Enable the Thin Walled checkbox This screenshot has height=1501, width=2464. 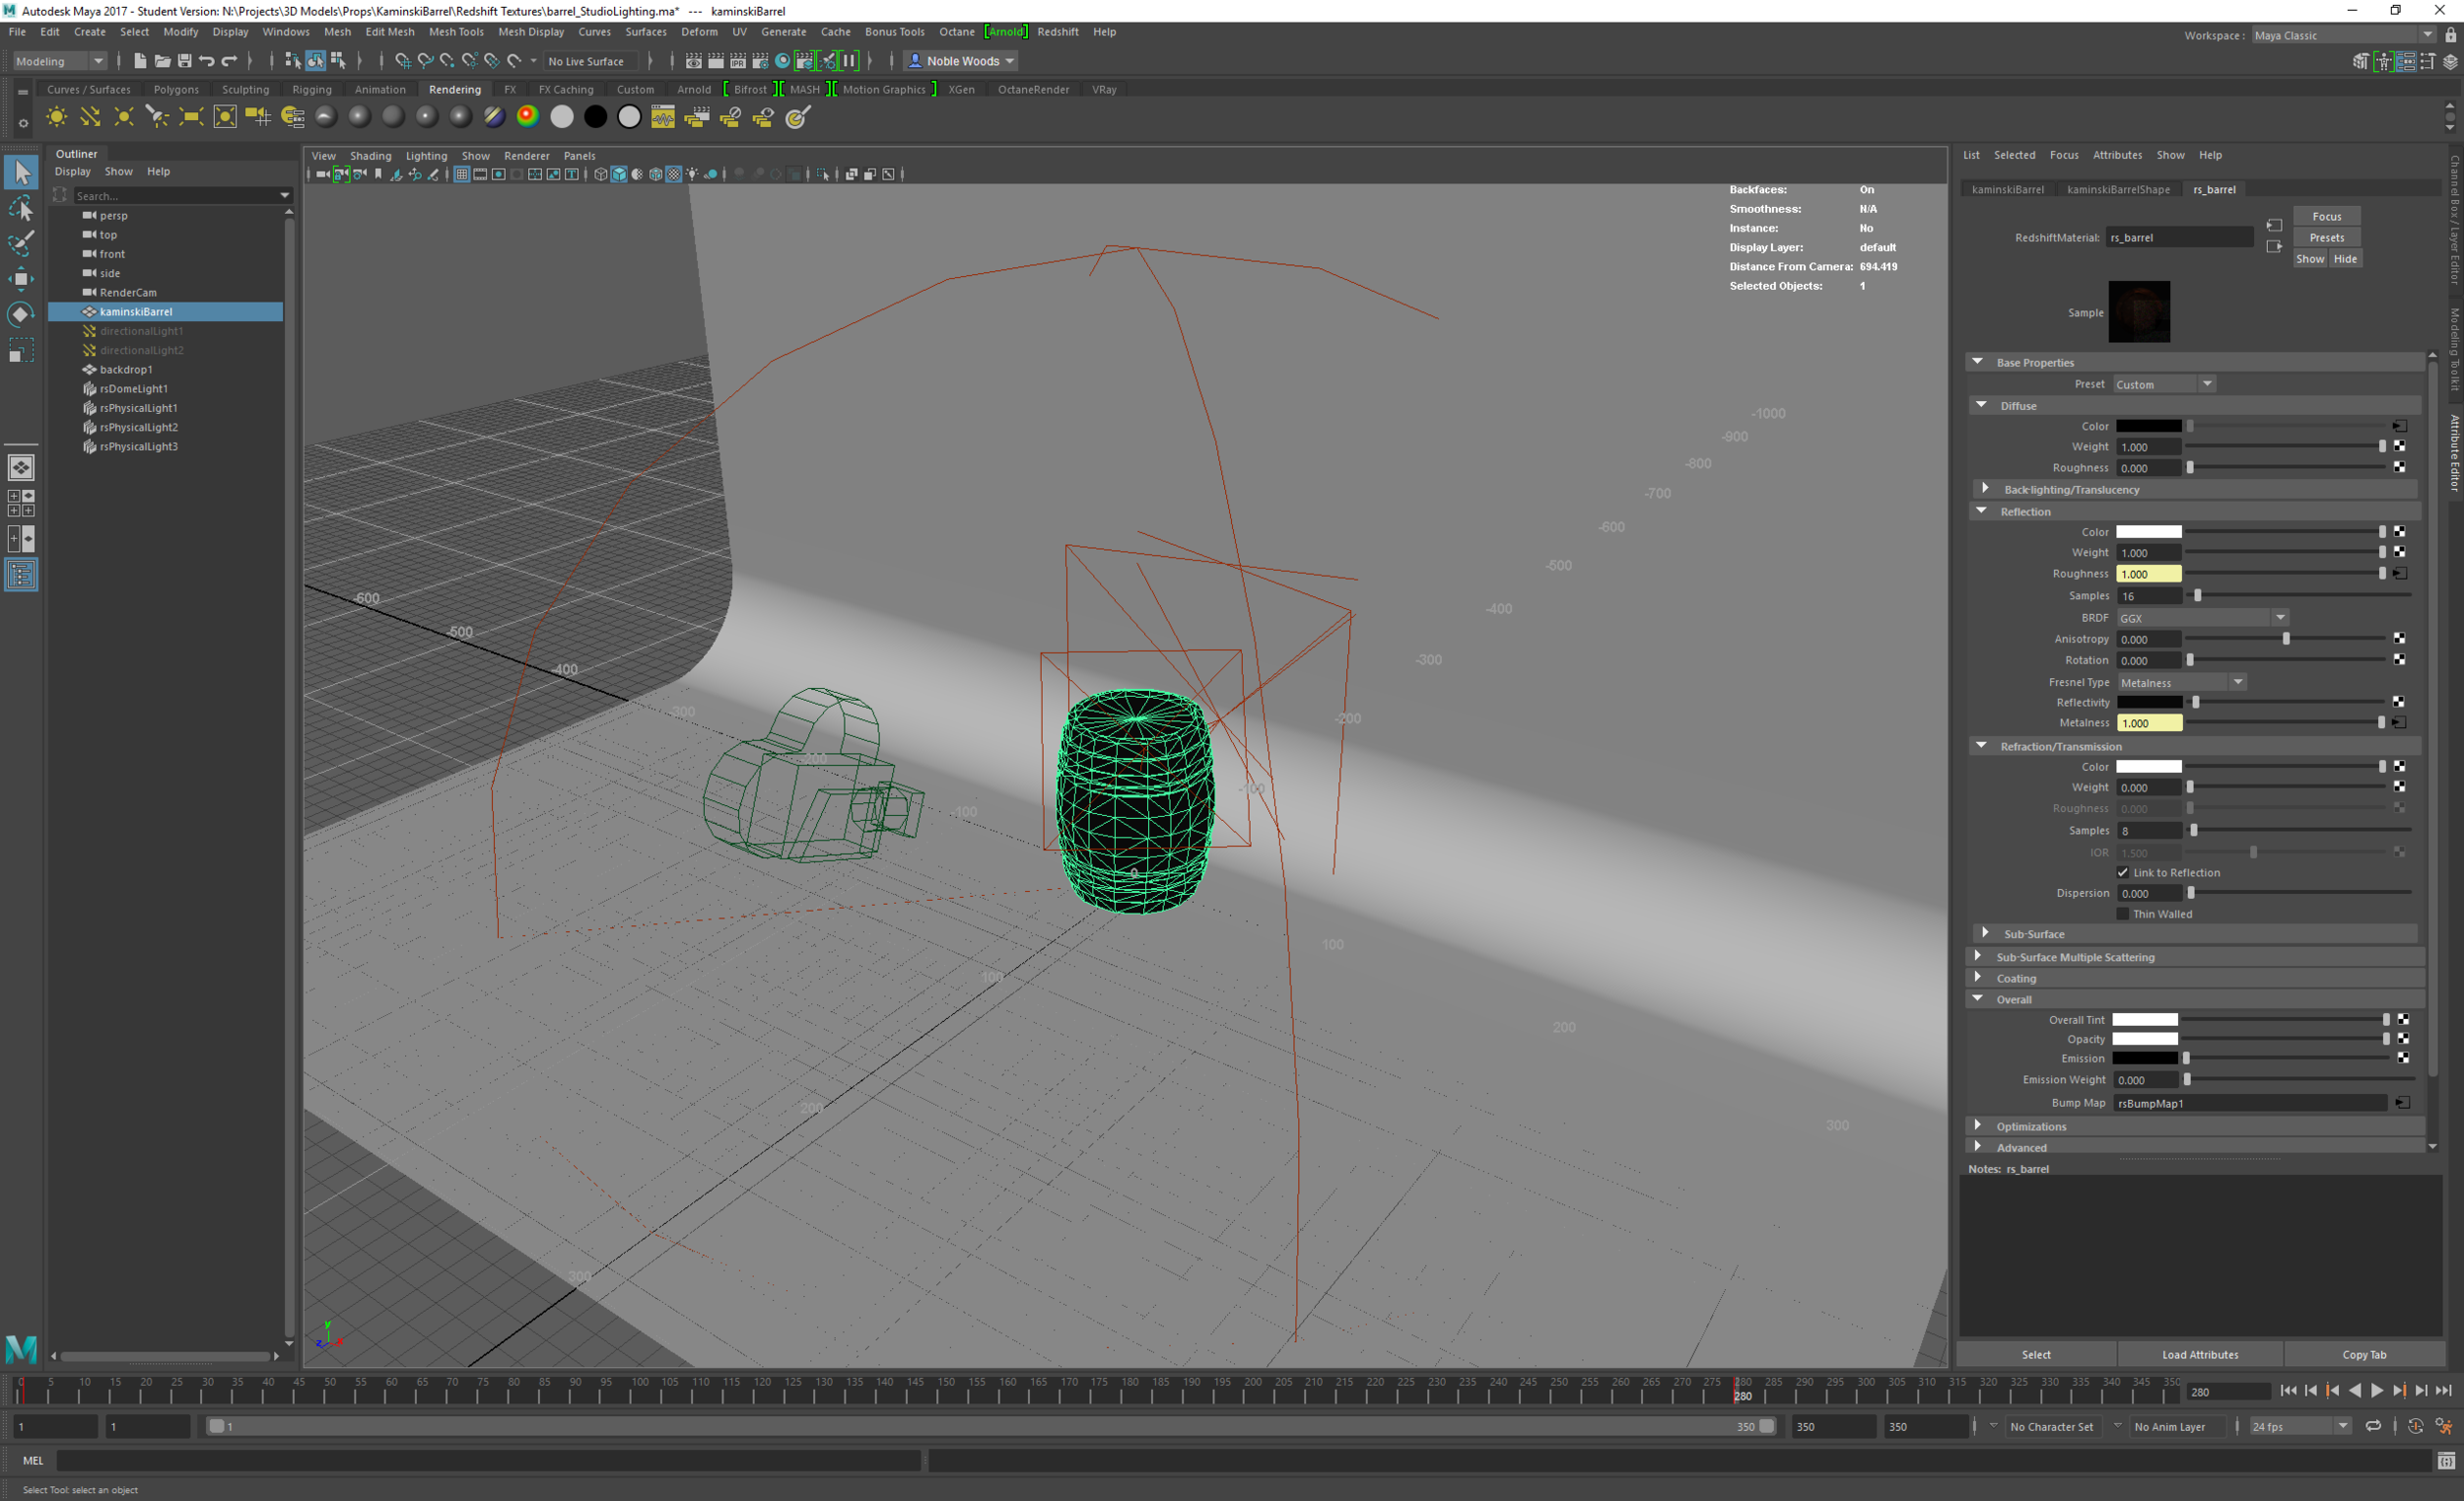pos(2123,913)
